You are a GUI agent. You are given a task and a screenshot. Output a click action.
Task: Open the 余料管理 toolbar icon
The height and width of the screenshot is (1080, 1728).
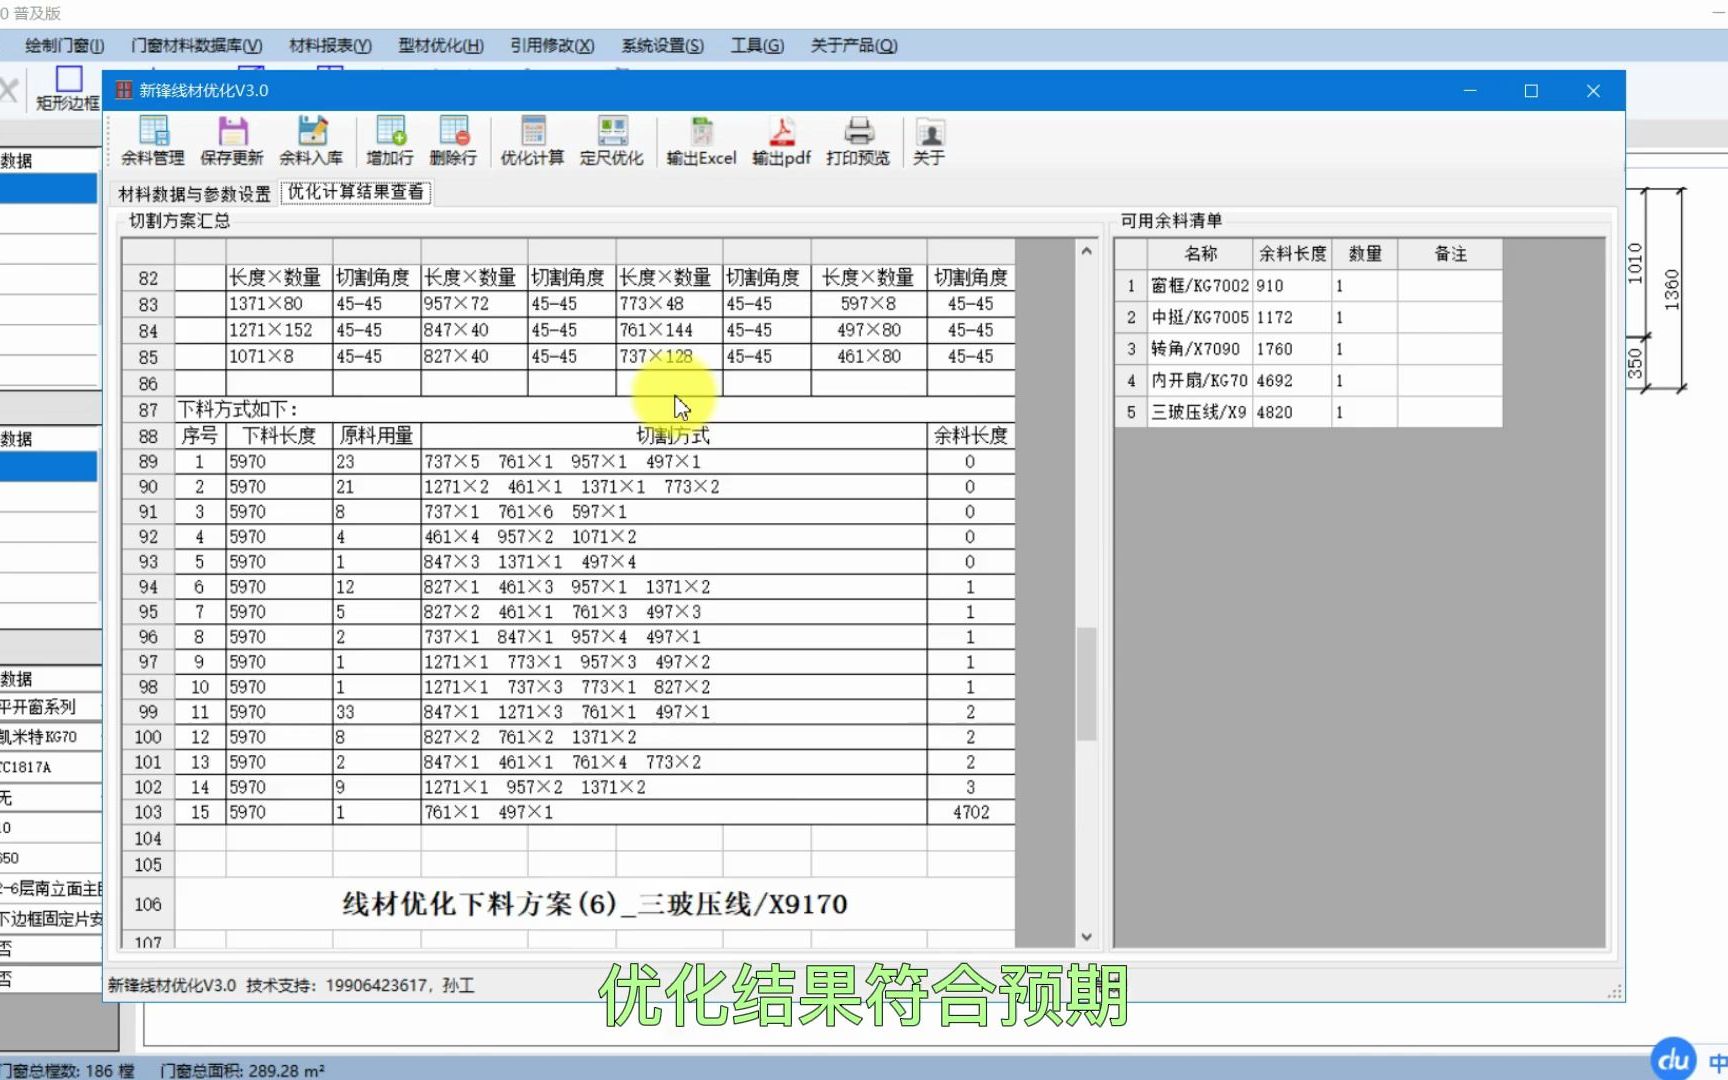pyautogui.click(x=153, y=140)
